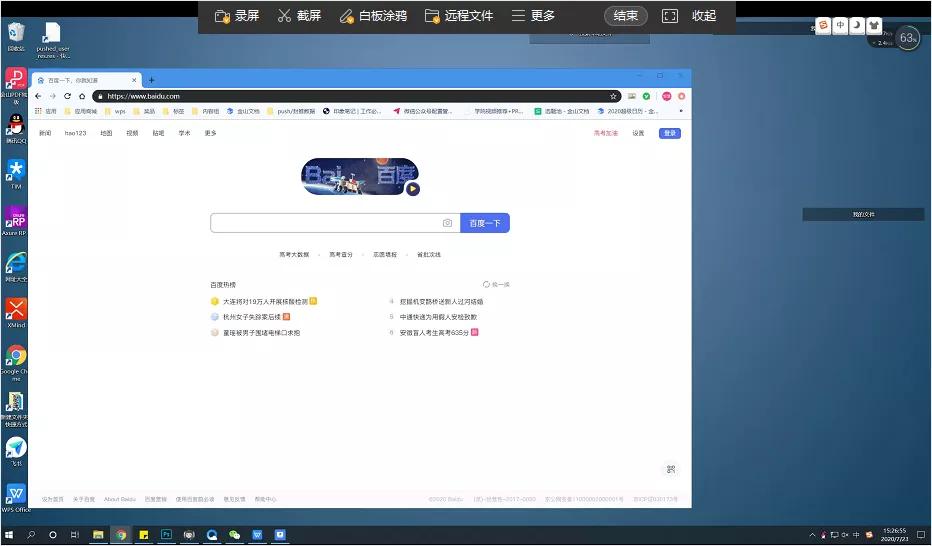This screenshot has width=932, height=546.
Task: Open the 印象笔记 bookmark
Action: tap(352, 111)
